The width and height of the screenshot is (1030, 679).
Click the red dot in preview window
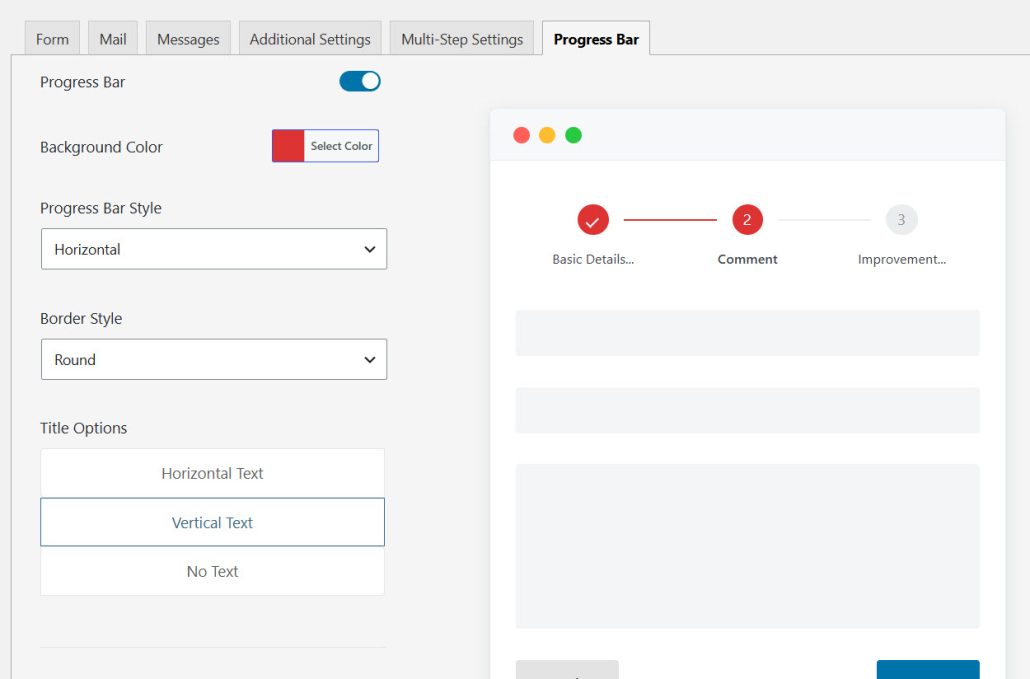click(x=522, y=135)
